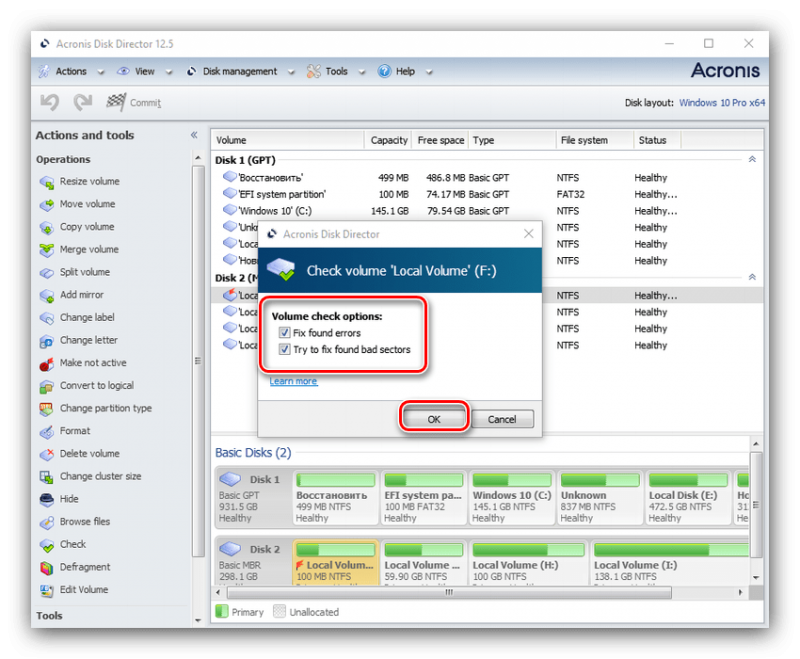
Task: Click the Local Volume (H:) usage bar
Action: [x=528, y=550]
